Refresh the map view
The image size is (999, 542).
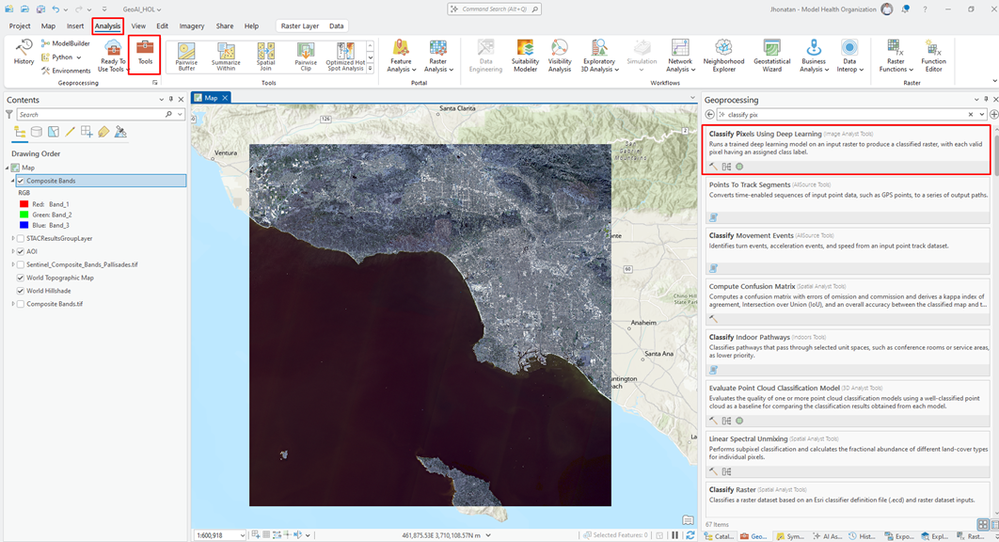coord(690,535)
